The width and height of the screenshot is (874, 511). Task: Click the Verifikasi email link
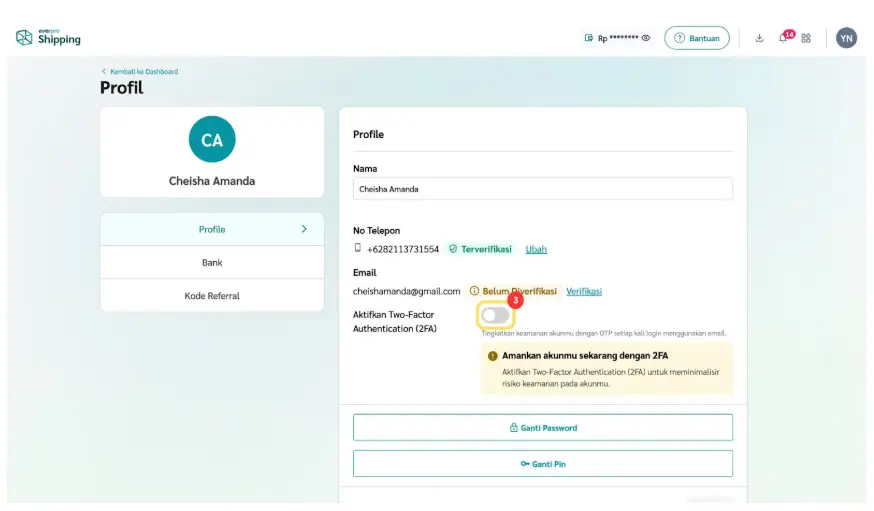pos(584,291)
